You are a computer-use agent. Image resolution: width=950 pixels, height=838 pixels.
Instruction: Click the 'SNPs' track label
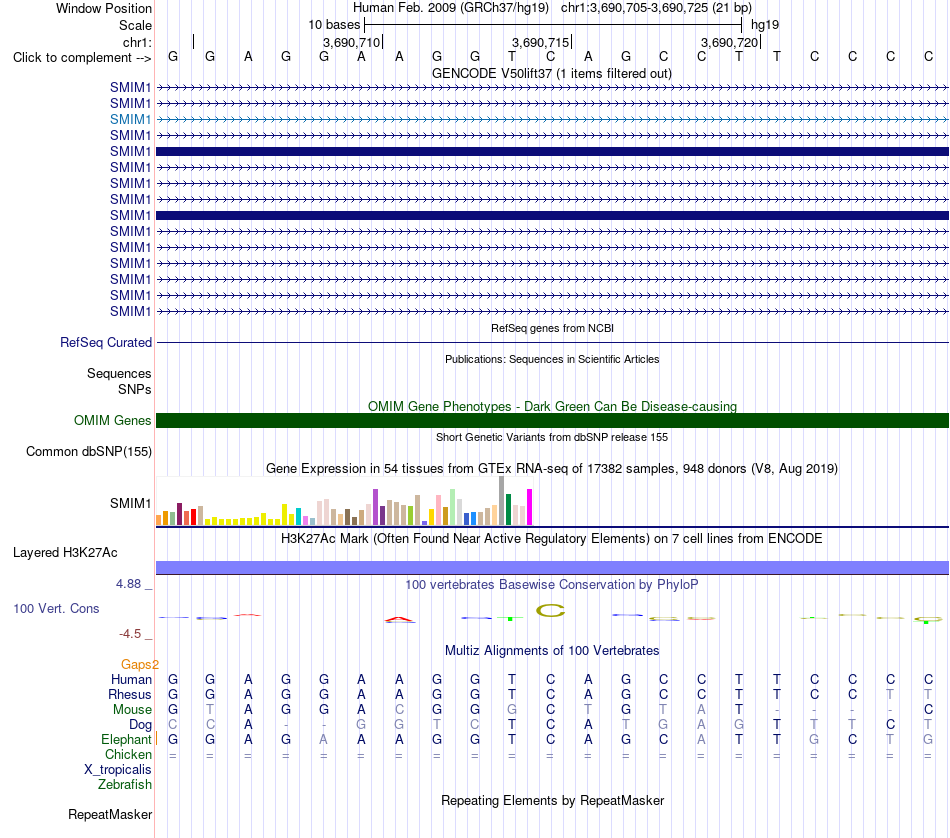135,390
